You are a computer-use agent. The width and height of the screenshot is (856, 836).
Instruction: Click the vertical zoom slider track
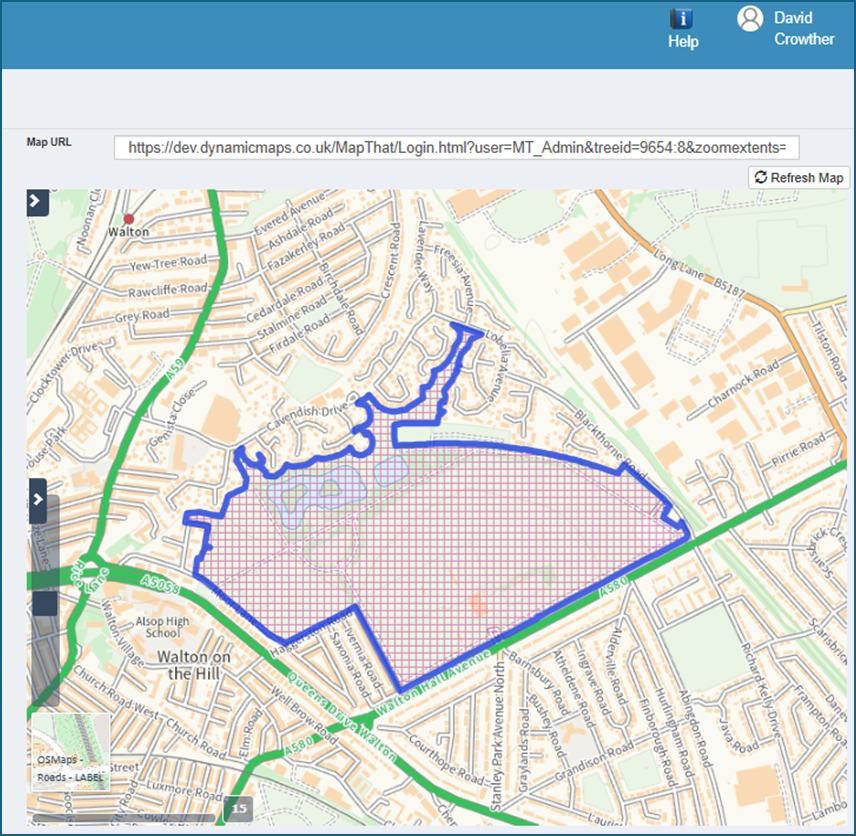point(45,601)
